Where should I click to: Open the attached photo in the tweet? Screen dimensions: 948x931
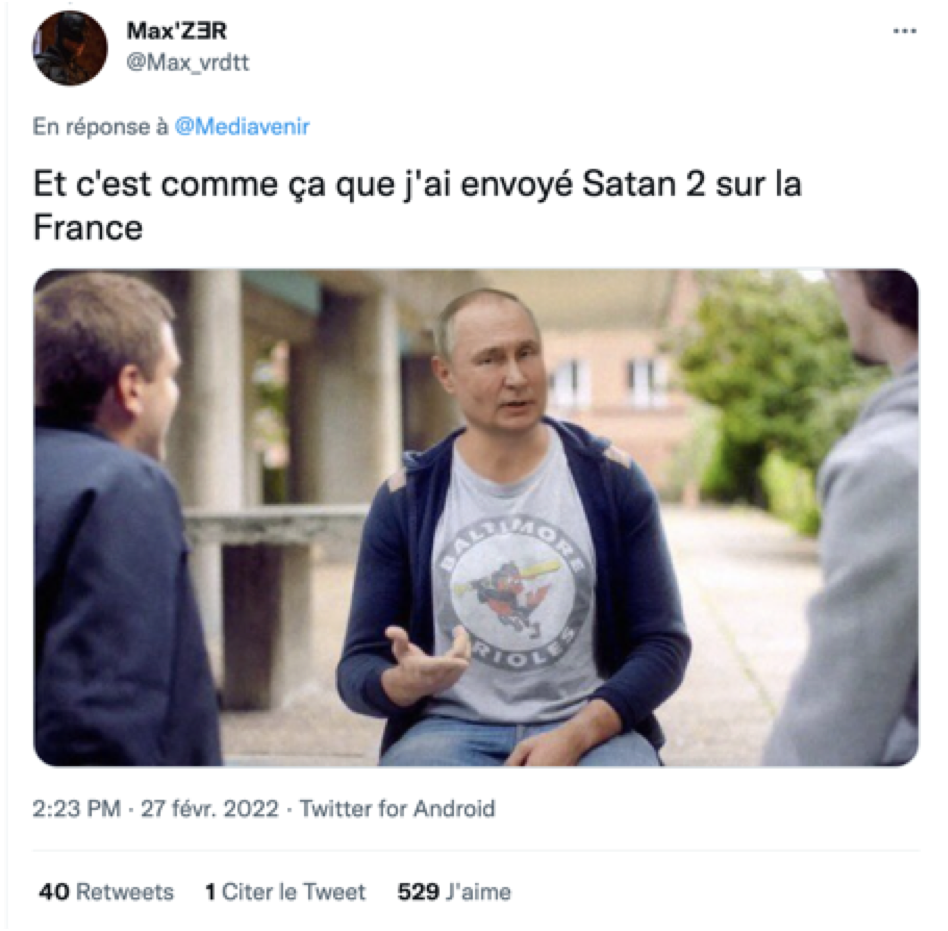pyautogui.click(x=476, y=517)
